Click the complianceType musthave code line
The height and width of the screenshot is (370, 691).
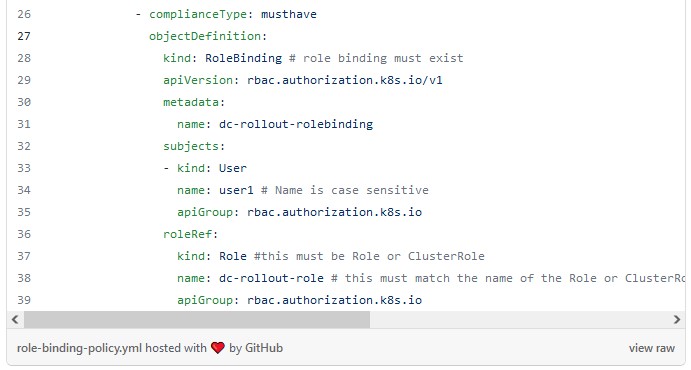point(226,14)
